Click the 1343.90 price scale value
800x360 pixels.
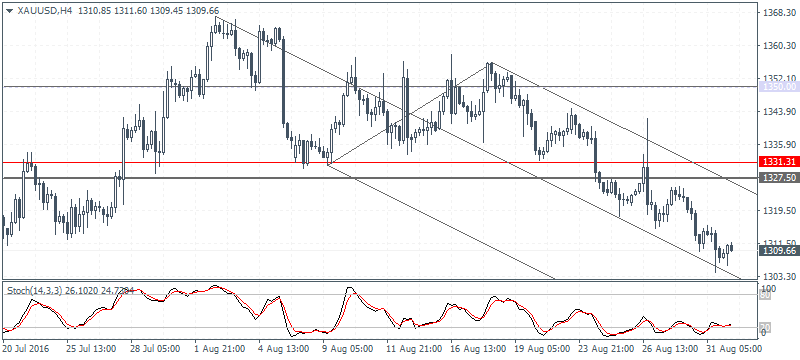point(779,112)
